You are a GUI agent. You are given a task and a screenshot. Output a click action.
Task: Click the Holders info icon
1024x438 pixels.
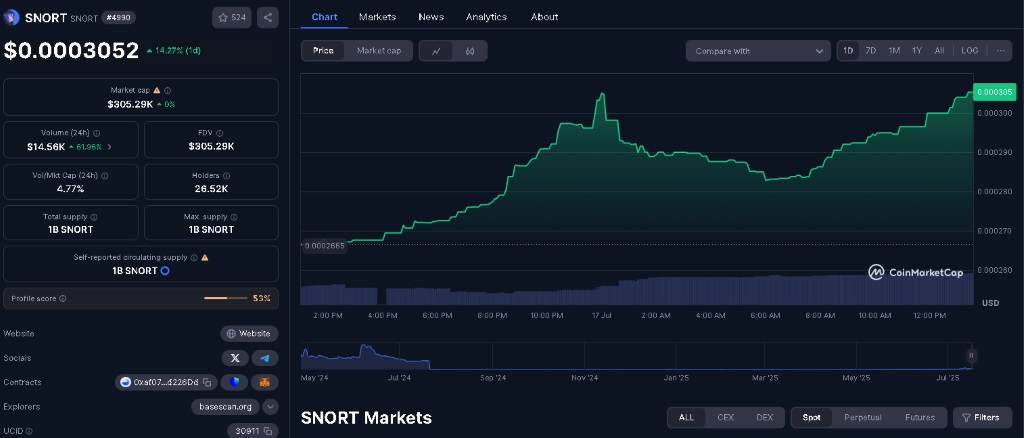226,176
